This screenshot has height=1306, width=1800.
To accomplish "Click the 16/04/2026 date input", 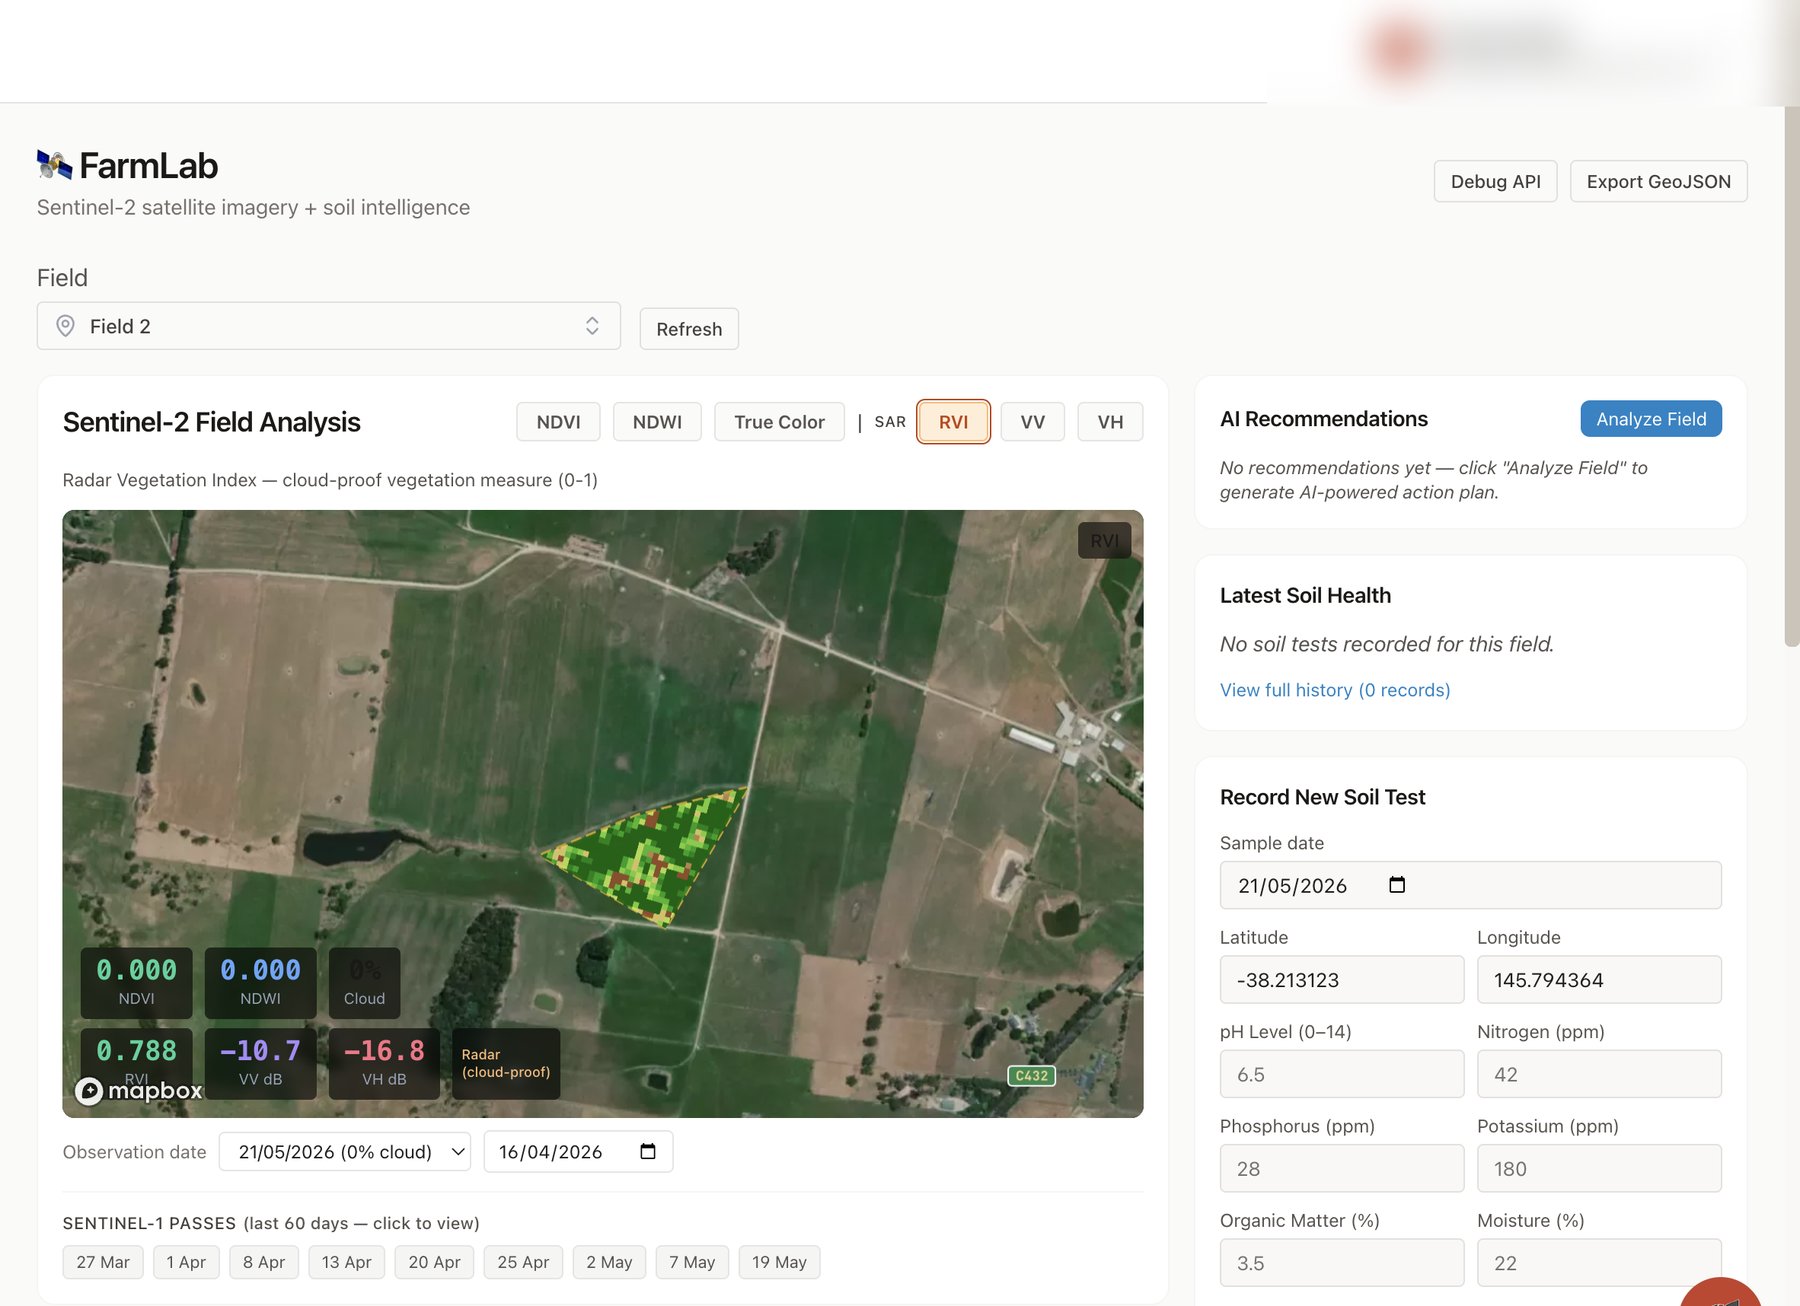I will pyautogui.click(x=578, y=1152).
